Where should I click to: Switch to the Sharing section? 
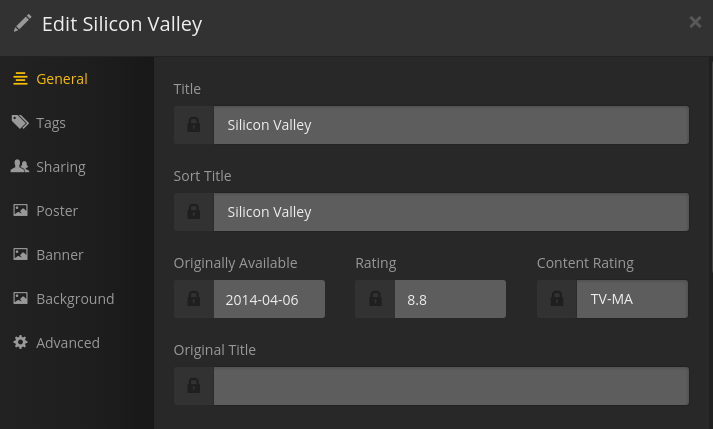coord(61,167)
